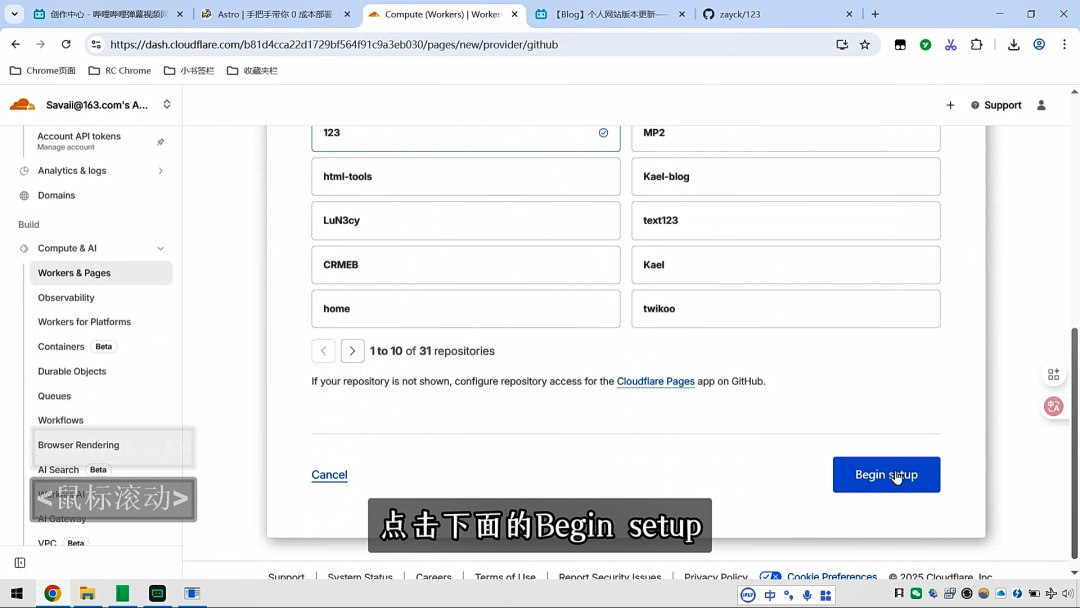This screenshot has width=1080, height=608.
Task: Reload the page with the refresh icon
Action: (66, 44)
